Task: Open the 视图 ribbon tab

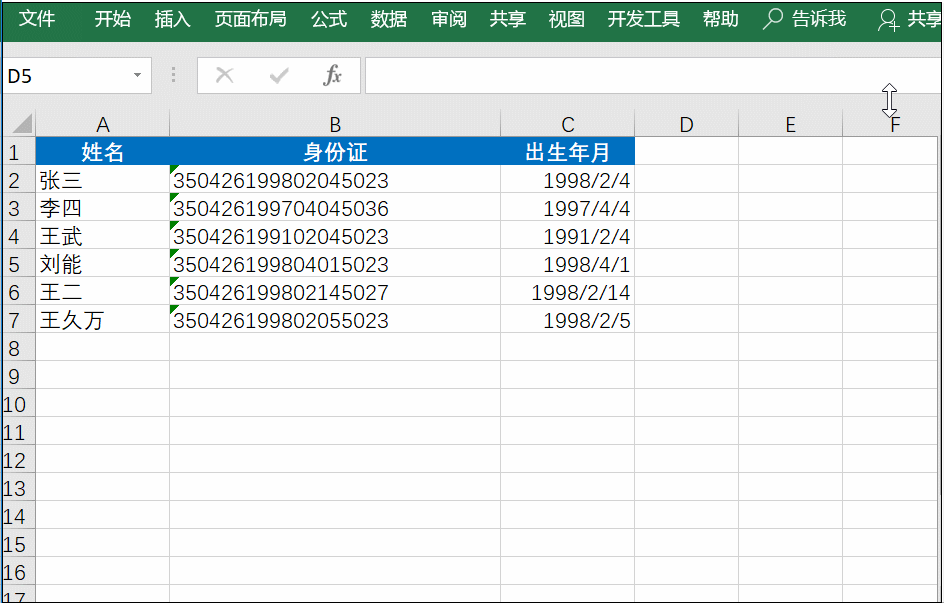Action: coord(567,19)
